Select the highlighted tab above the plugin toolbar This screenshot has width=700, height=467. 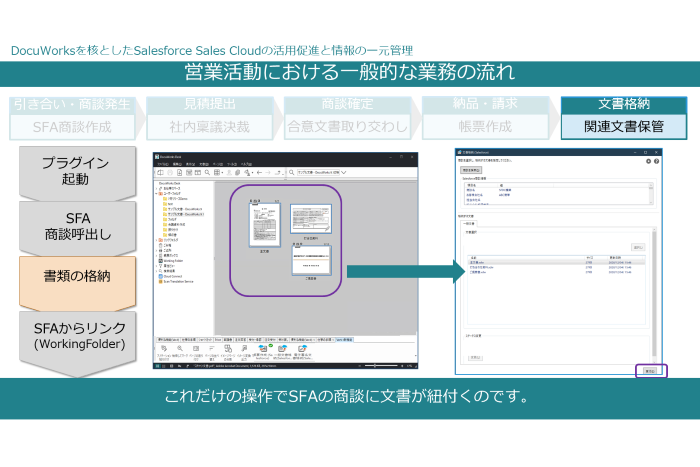[x=344, y=340]
